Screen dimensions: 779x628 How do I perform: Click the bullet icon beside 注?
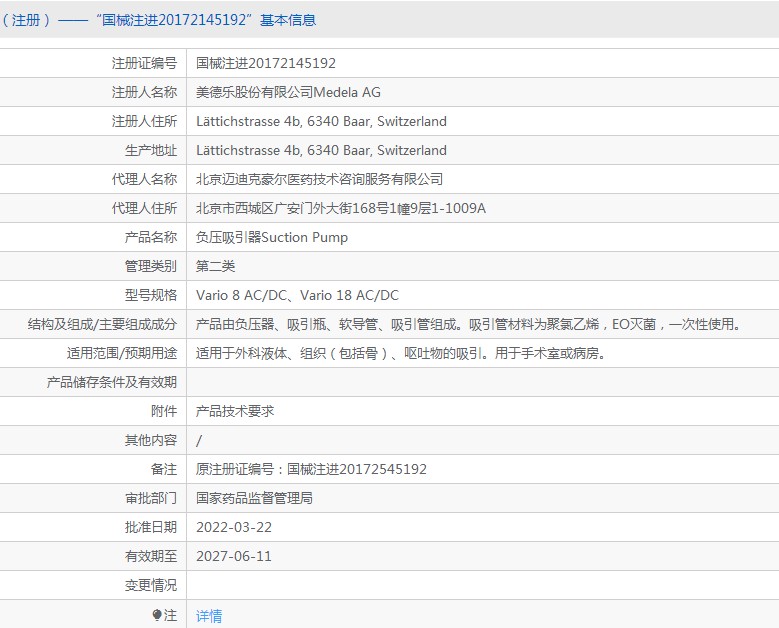157,616
